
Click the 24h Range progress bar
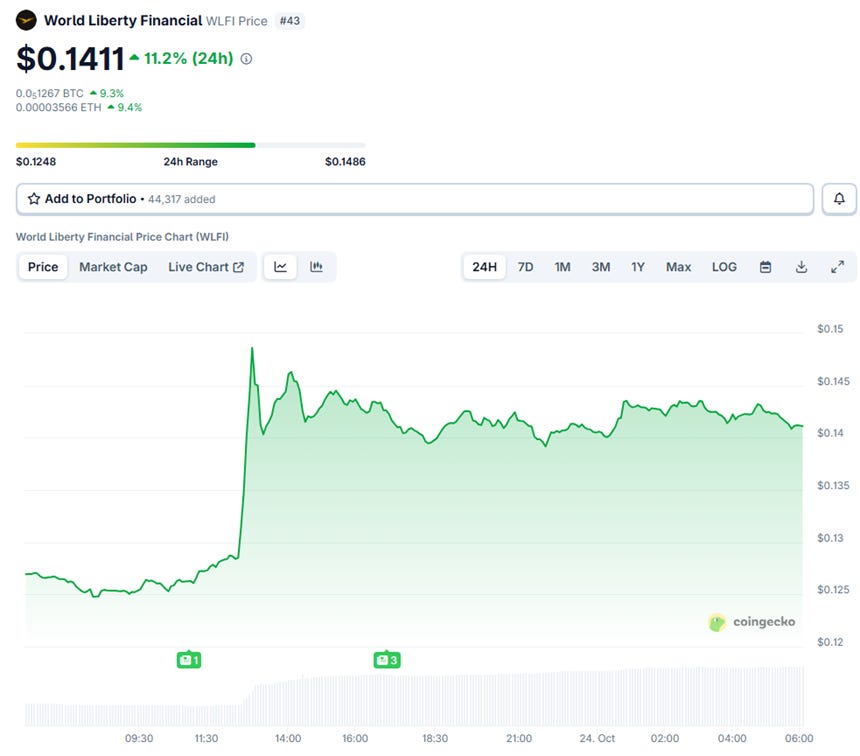click(190, 145)
